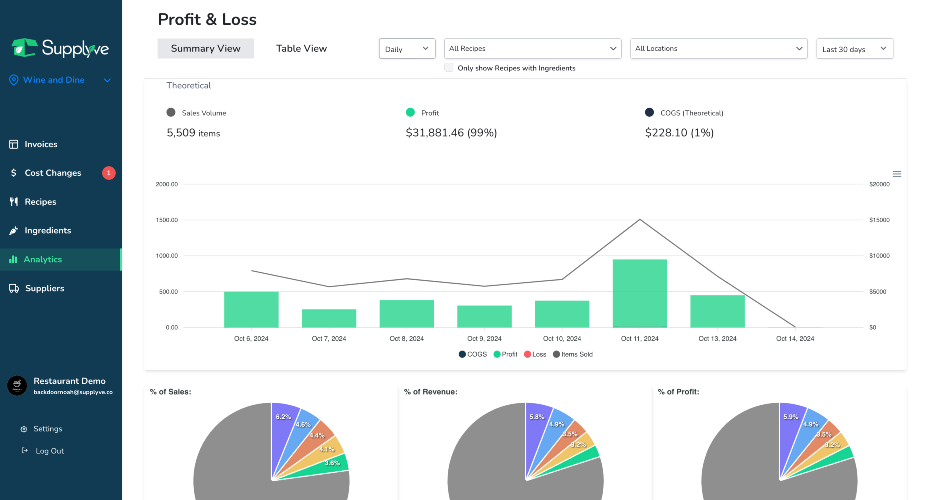Click the 'Profit & Loss' page title
Viewport: 925px width, 500px height.
[x=207, y=19]
